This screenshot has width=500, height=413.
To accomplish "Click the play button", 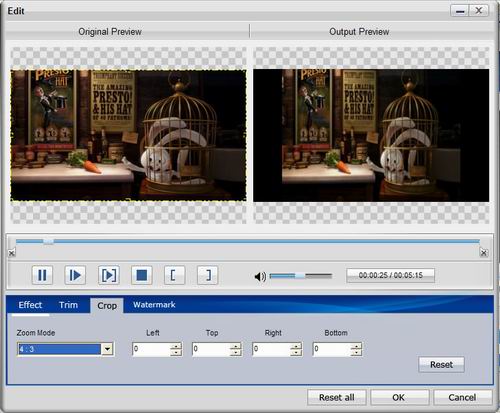I will click(75, 275).
